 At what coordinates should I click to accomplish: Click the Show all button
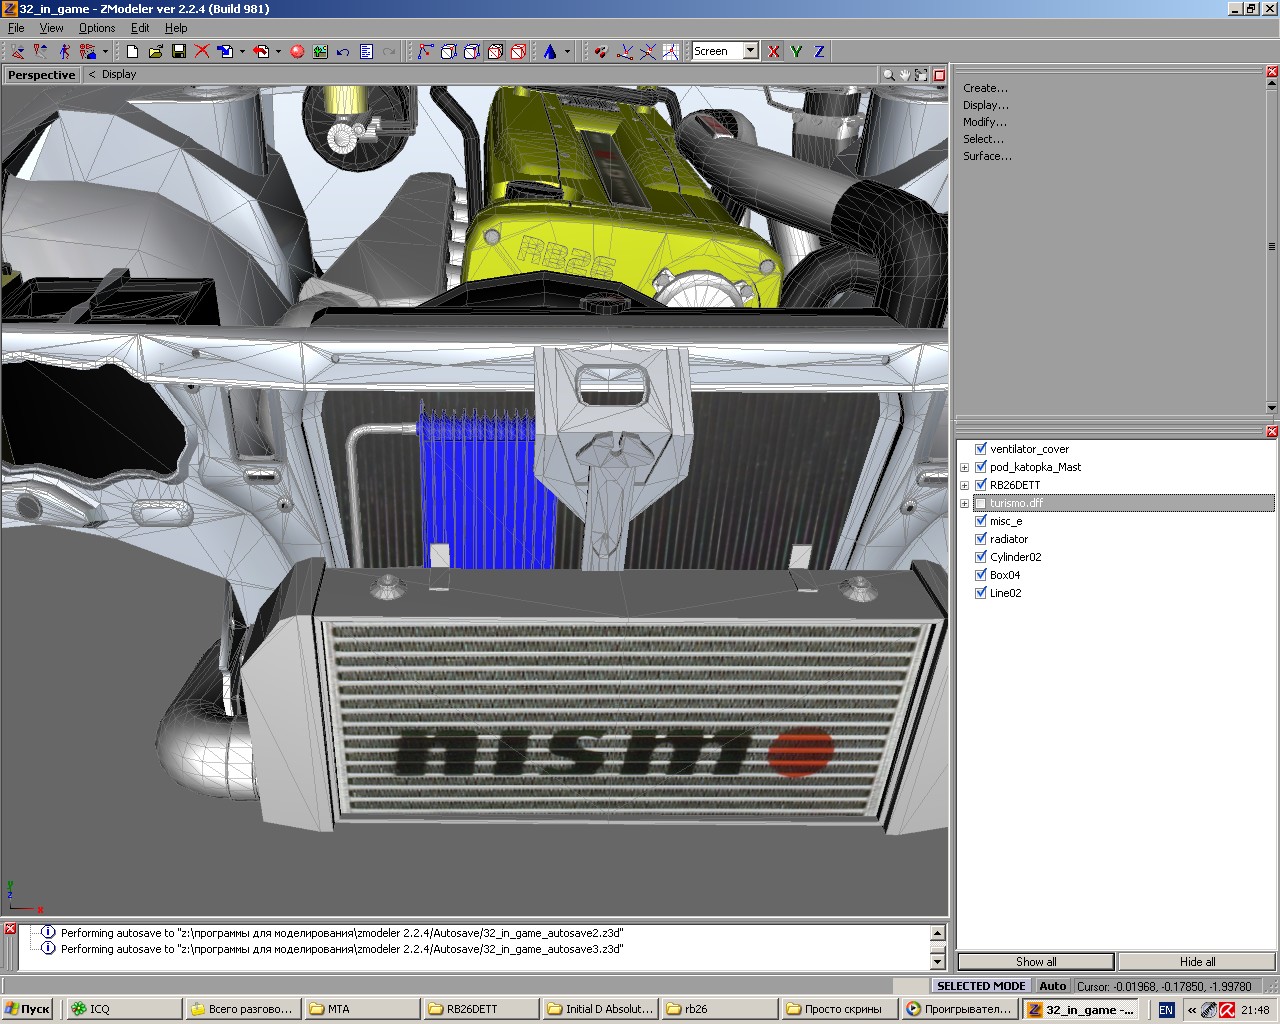click(x=1036, y=962)
